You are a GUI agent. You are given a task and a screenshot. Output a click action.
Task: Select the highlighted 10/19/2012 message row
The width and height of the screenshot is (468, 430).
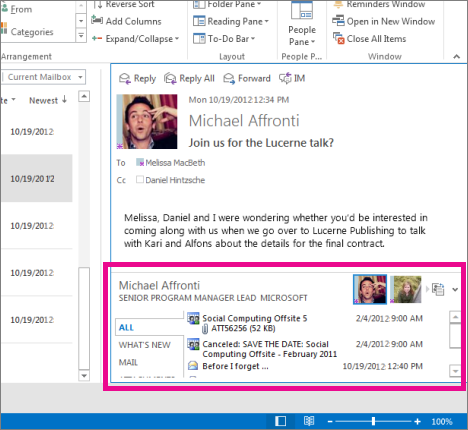click(x=36, y=178)
